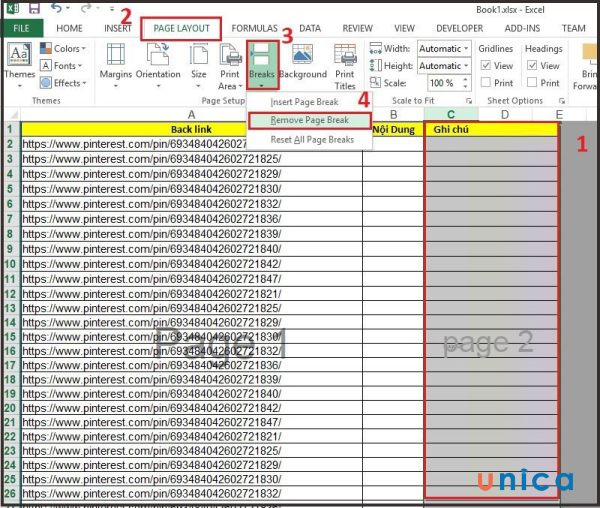Click the URL ending 21847/ in row 21
The image size is (600, 508).
click(152, 422)
